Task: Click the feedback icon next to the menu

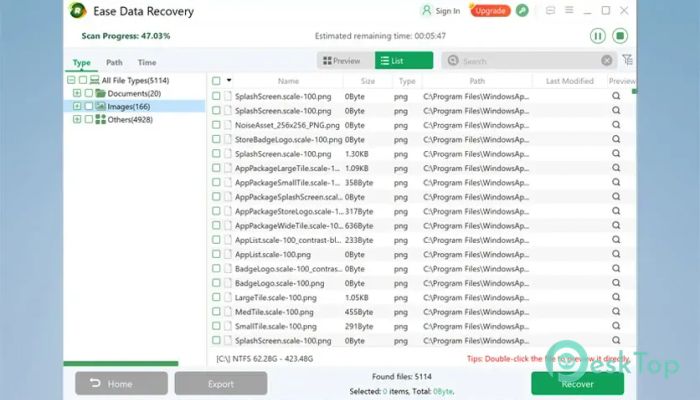Action: coord(550,10)
